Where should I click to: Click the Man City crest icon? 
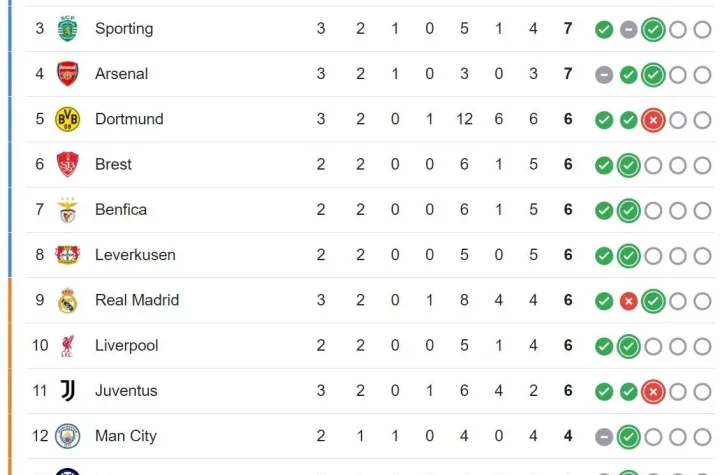coord(67,436)
